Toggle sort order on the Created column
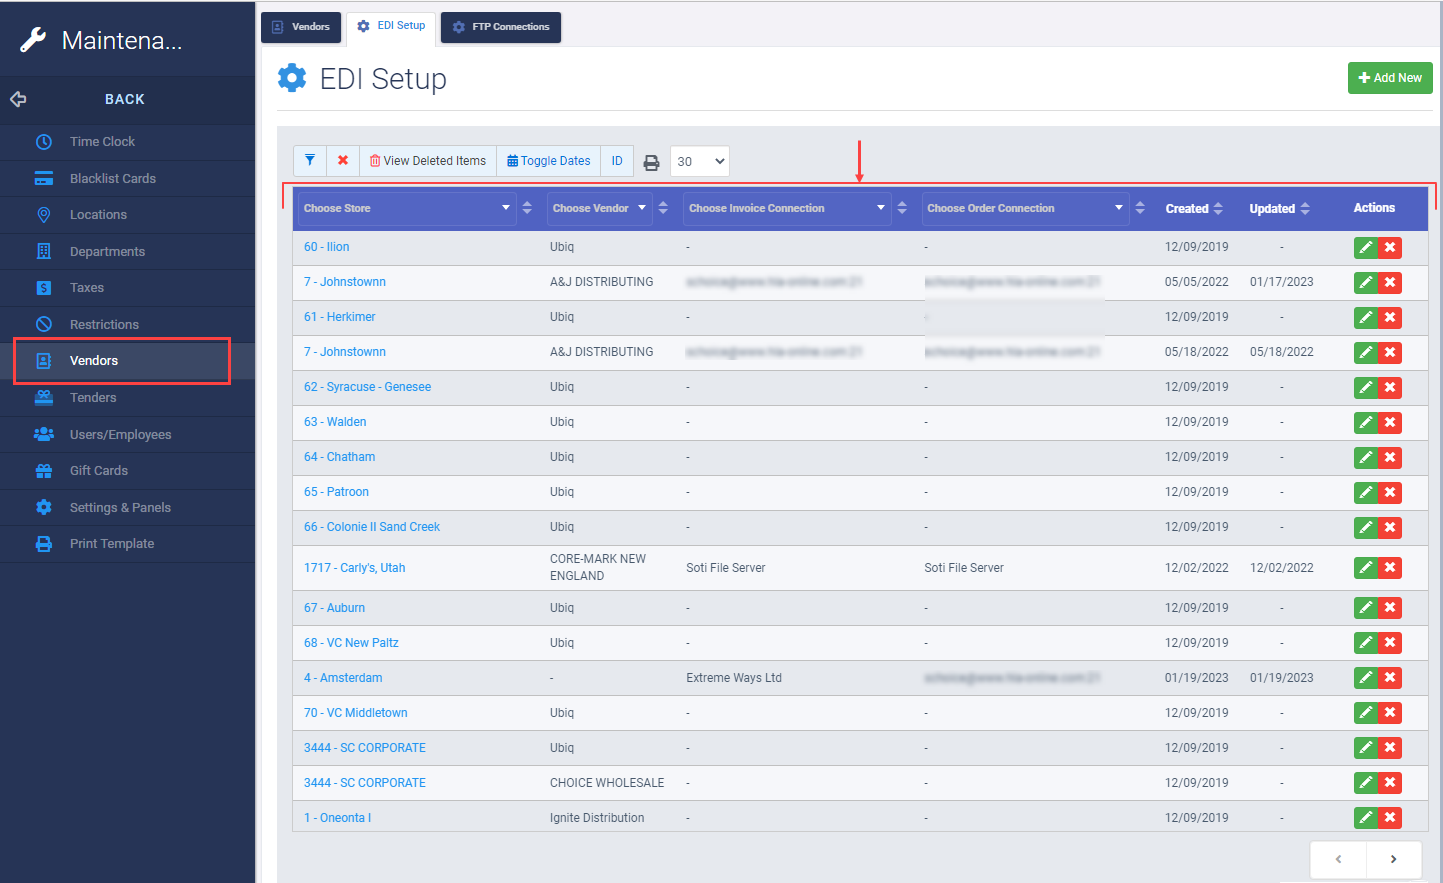The image size is (1443, 883). [x=1220, y=208]
